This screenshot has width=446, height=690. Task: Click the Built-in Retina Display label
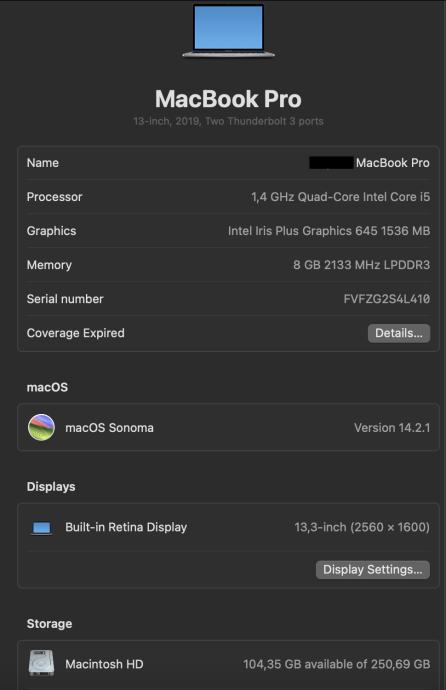point(126,527)
